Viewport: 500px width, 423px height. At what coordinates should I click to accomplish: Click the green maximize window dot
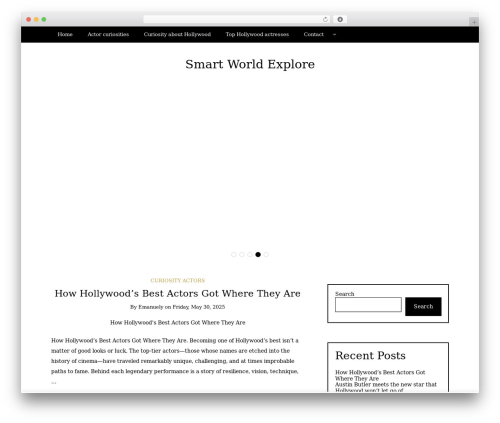(x=44, y=19)
